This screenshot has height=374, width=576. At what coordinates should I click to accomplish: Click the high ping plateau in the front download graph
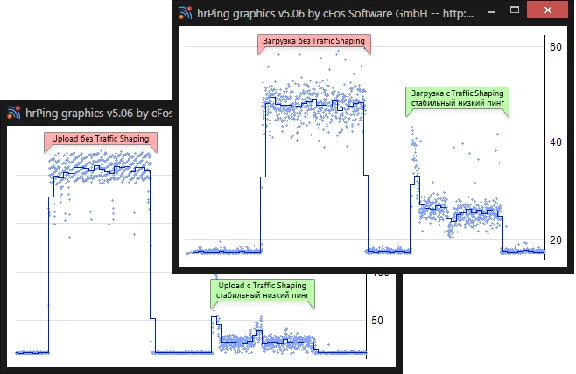tap(314, 104)
